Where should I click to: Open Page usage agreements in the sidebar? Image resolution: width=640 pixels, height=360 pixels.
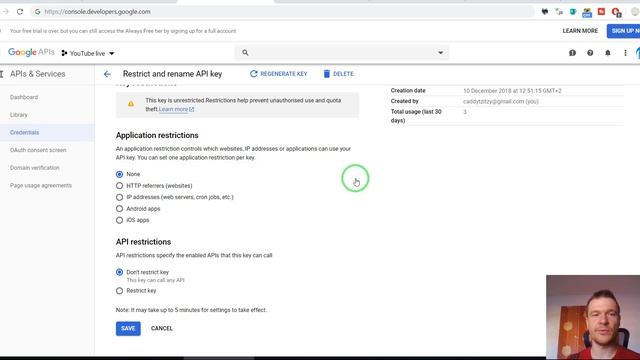[x=41, y=185]
